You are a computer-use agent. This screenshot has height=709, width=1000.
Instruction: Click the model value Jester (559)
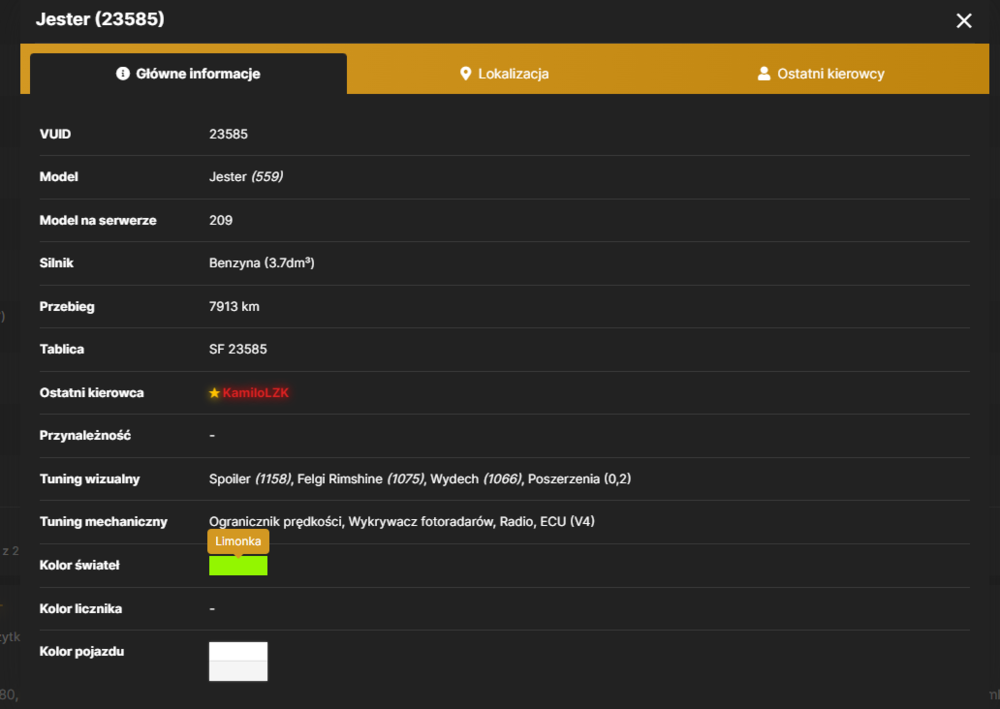(x=246, y=177)
